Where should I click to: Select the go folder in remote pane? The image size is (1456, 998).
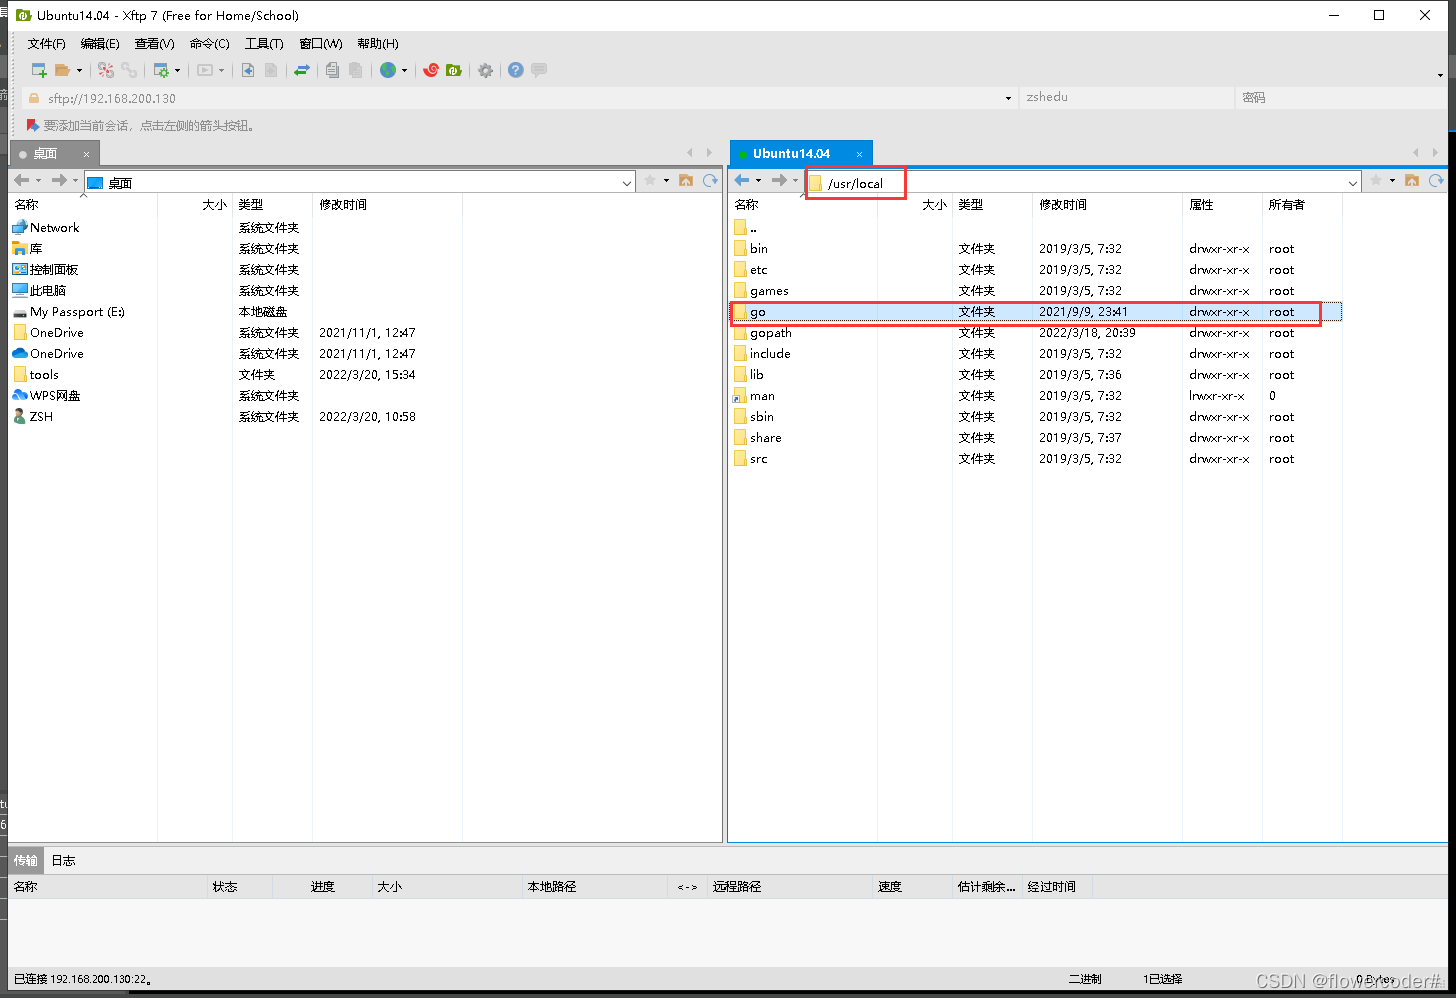[1036, 312]
